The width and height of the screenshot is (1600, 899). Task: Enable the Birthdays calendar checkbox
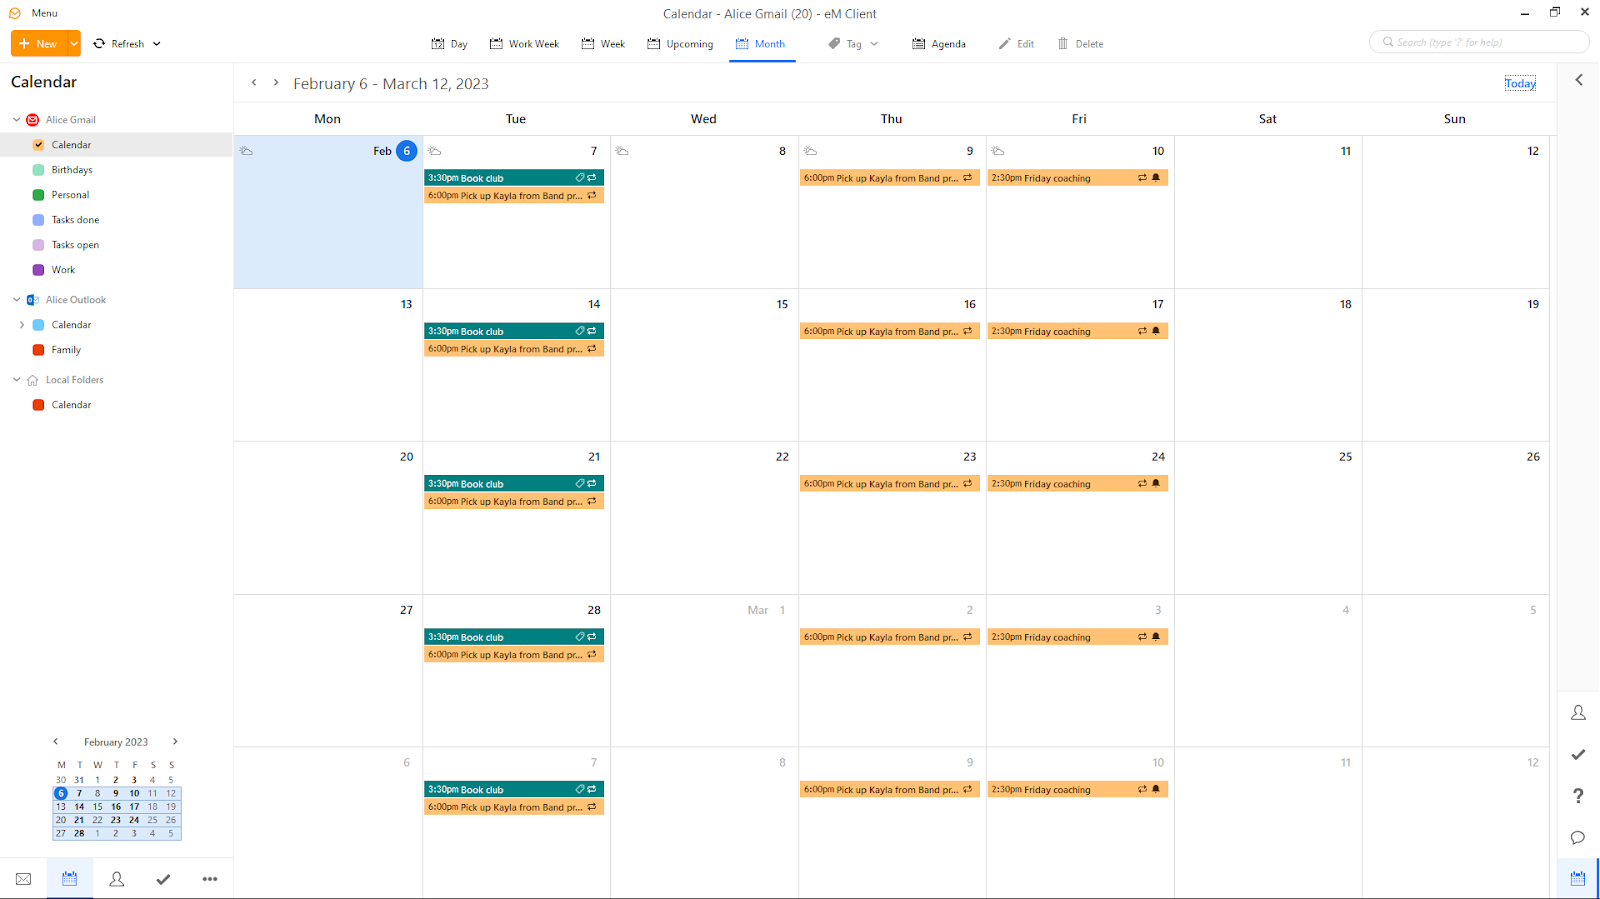point(38,170)
